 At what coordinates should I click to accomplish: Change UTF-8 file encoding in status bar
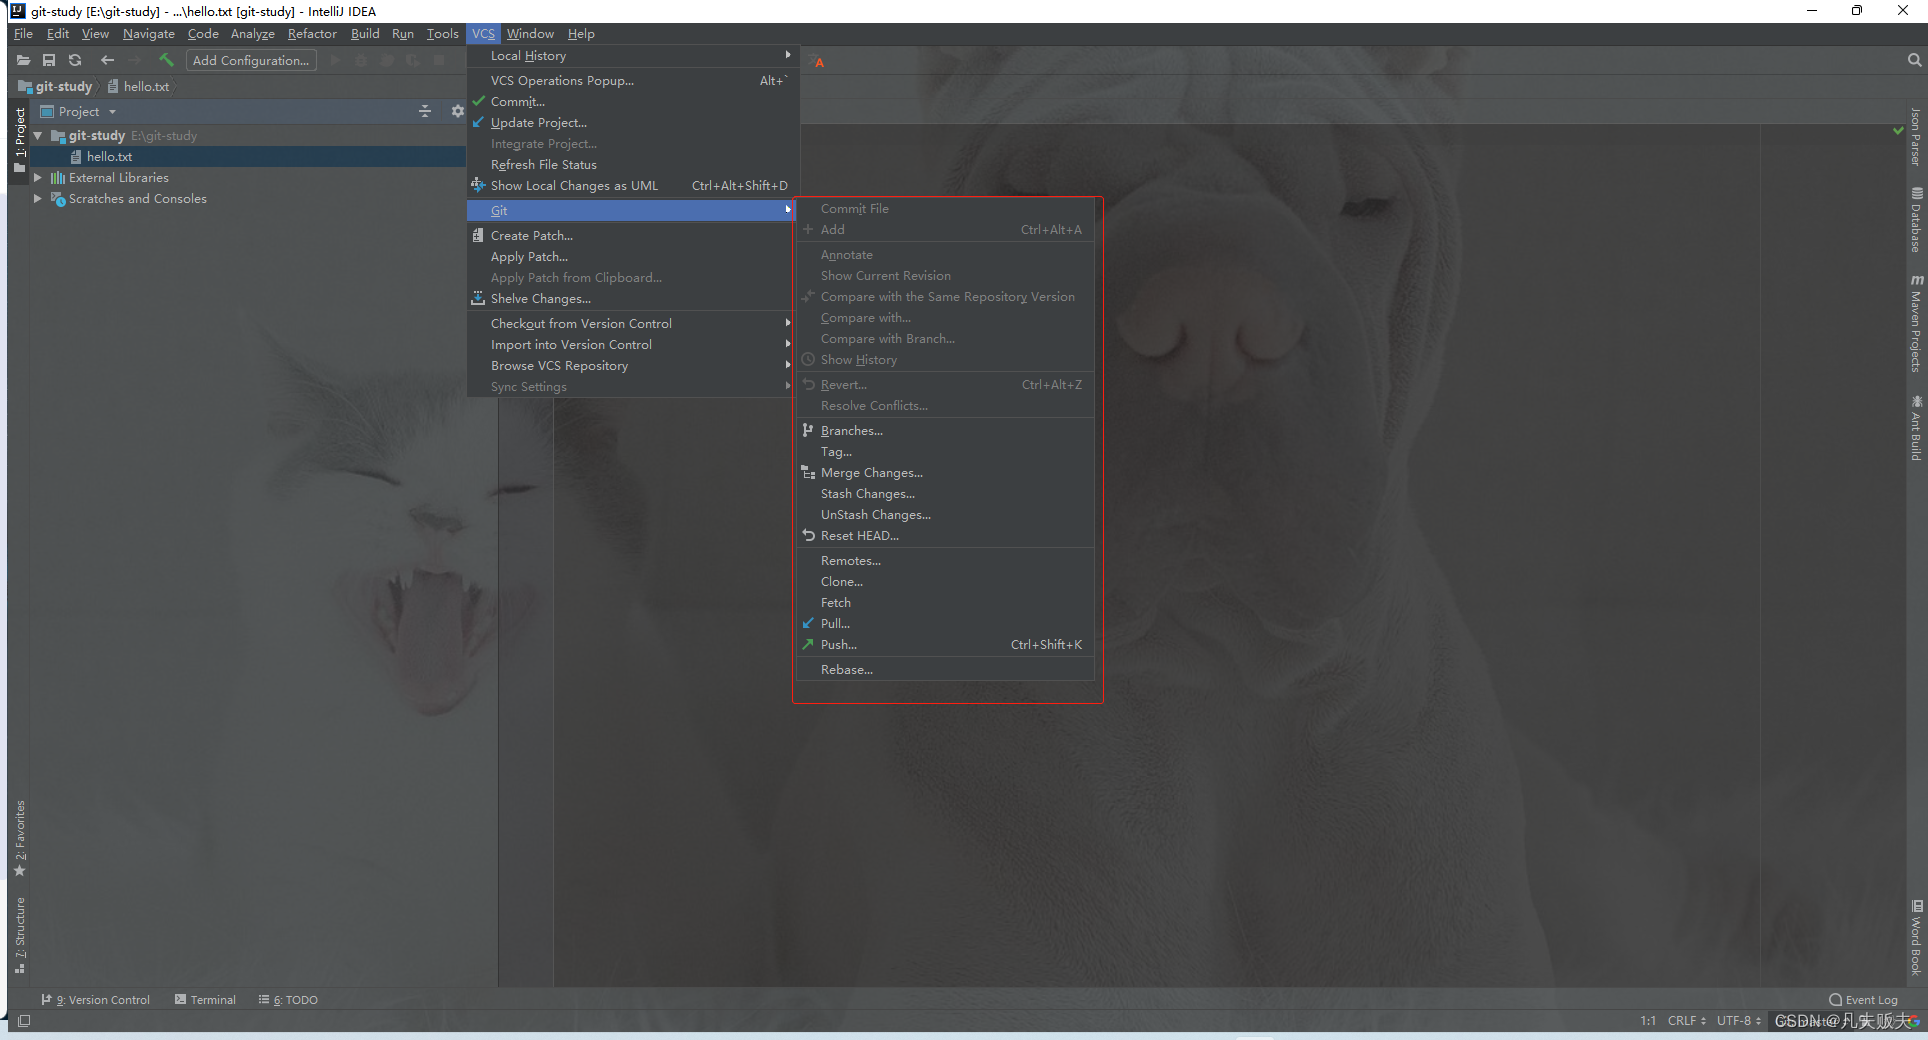pos(1739,1020)
